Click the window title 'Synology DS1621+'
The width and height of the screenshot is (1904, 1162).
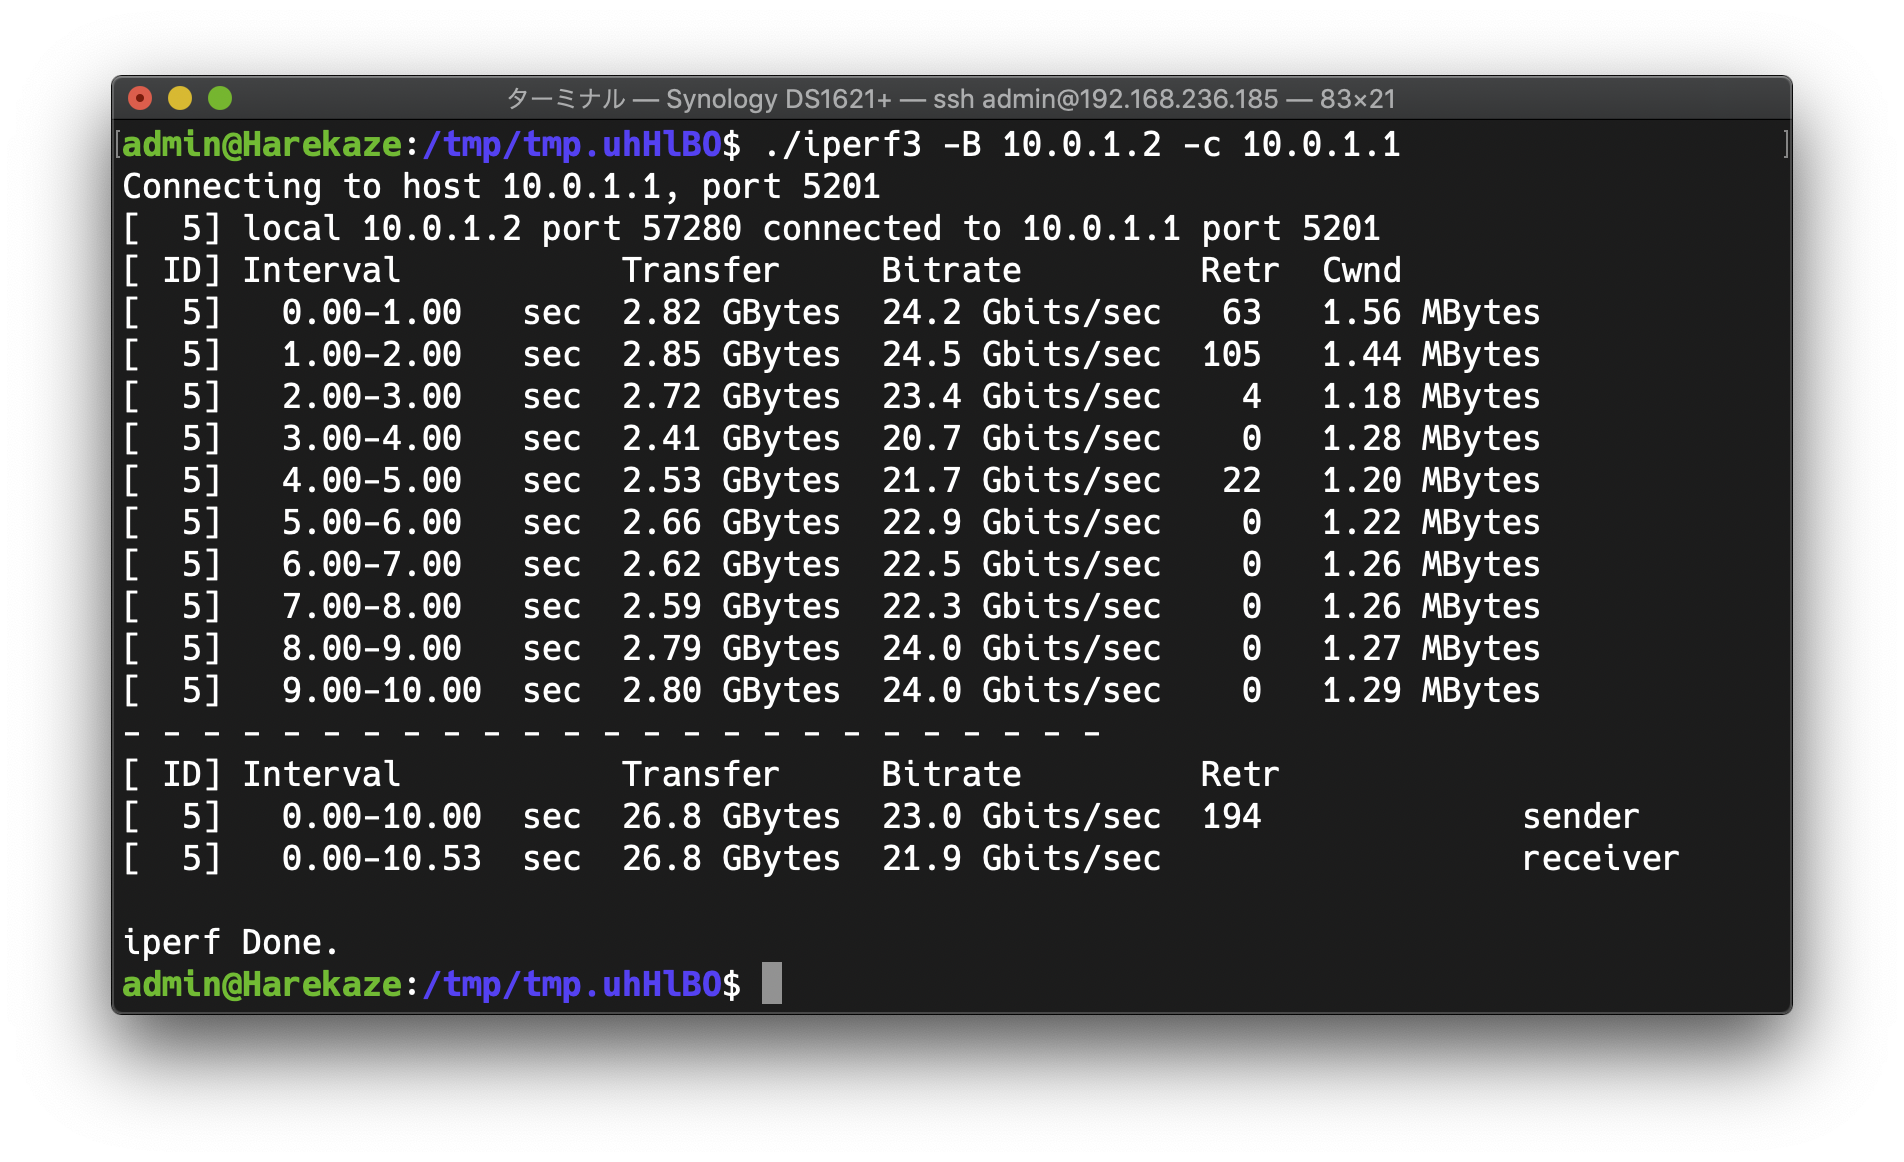[x=778, y=99]
